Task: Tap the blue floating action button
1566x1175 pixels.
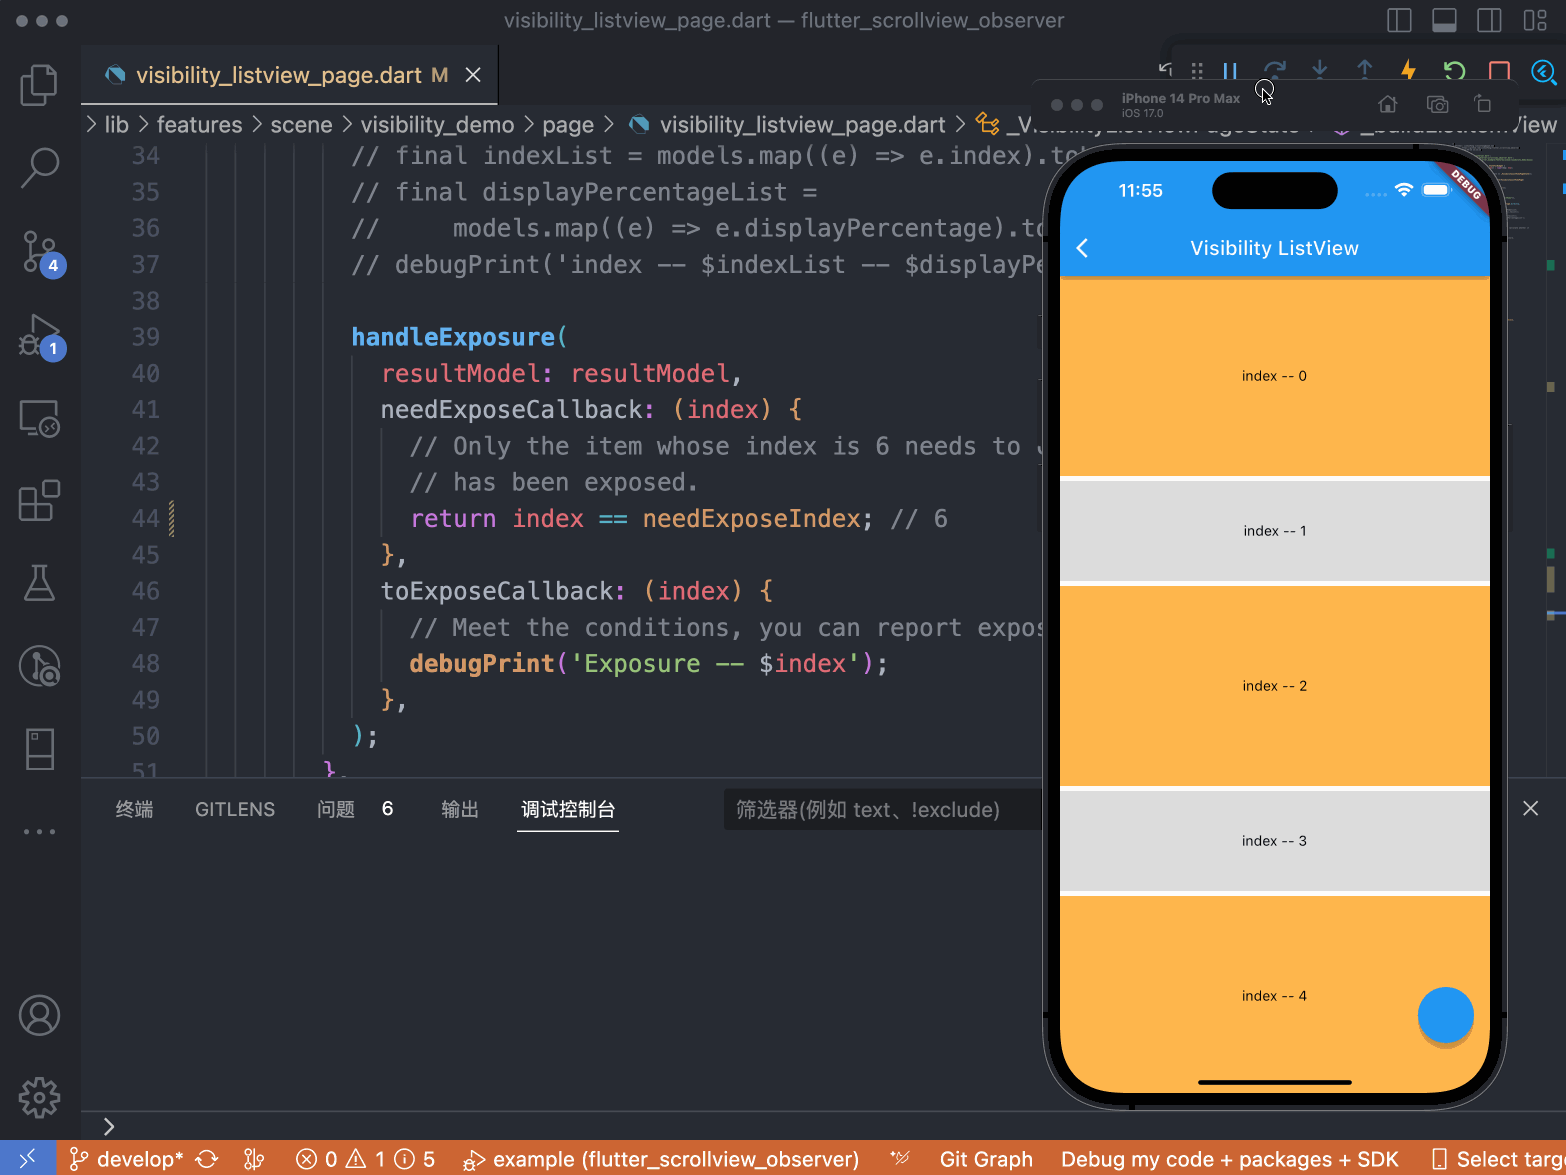Action: (x=1445, y=1015)
